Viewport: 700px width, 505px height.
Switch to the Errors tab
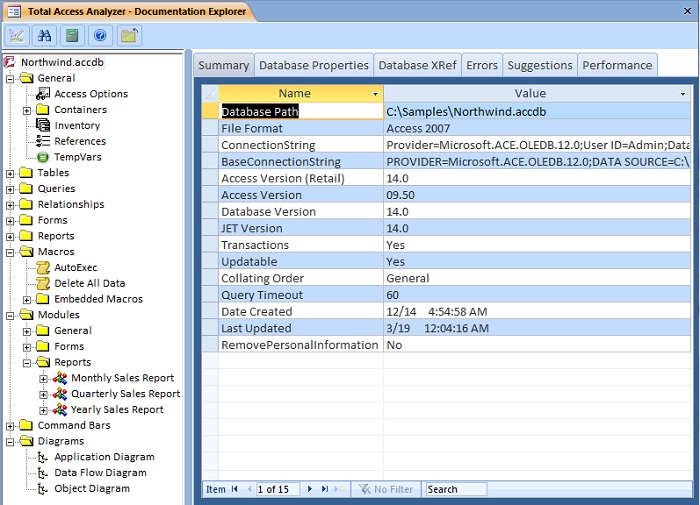point(482,65)
